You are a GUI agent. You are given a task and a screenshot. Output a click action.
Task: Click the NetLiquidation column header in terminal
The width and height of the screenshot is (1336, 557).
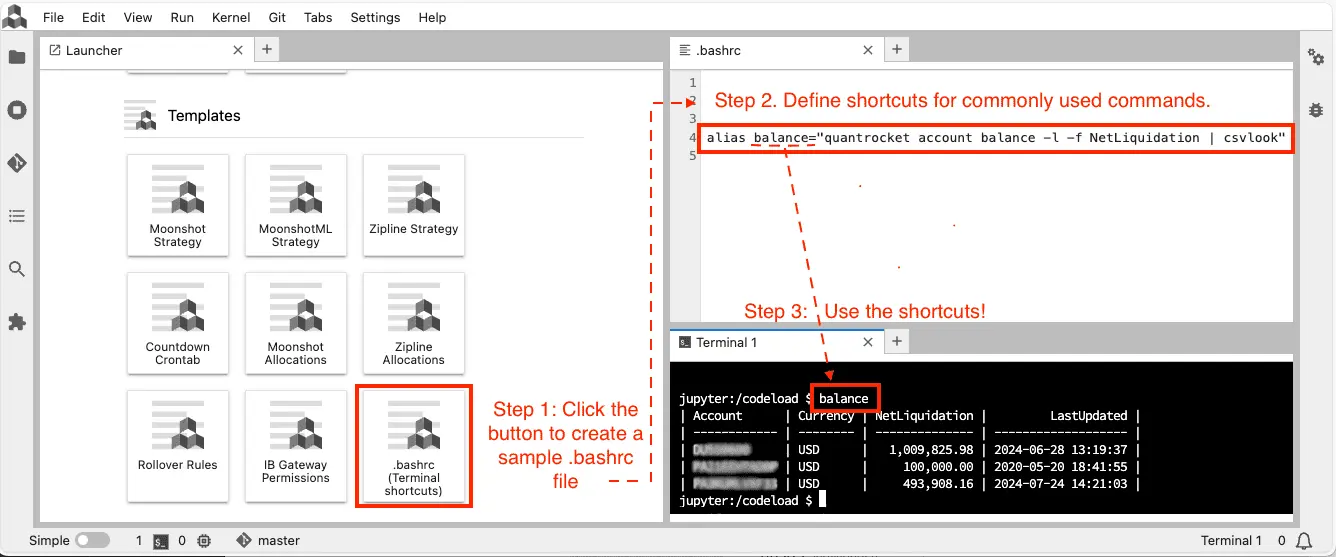tap(924, 416)
